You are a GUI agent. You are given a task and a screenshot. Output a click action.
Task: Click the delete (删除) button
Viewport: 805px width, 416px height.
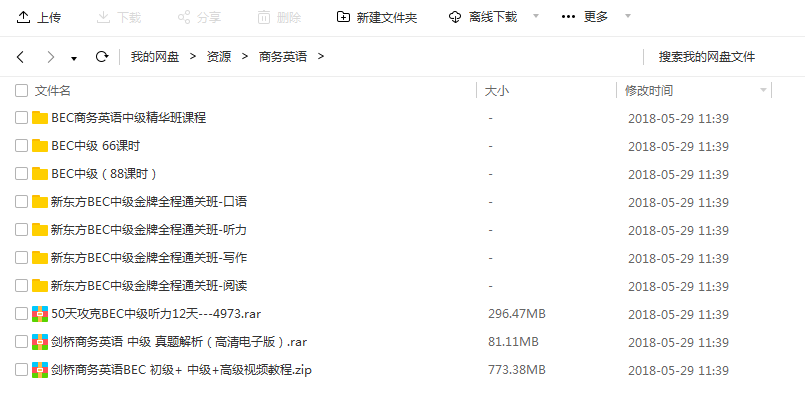(x=279, y=17)
